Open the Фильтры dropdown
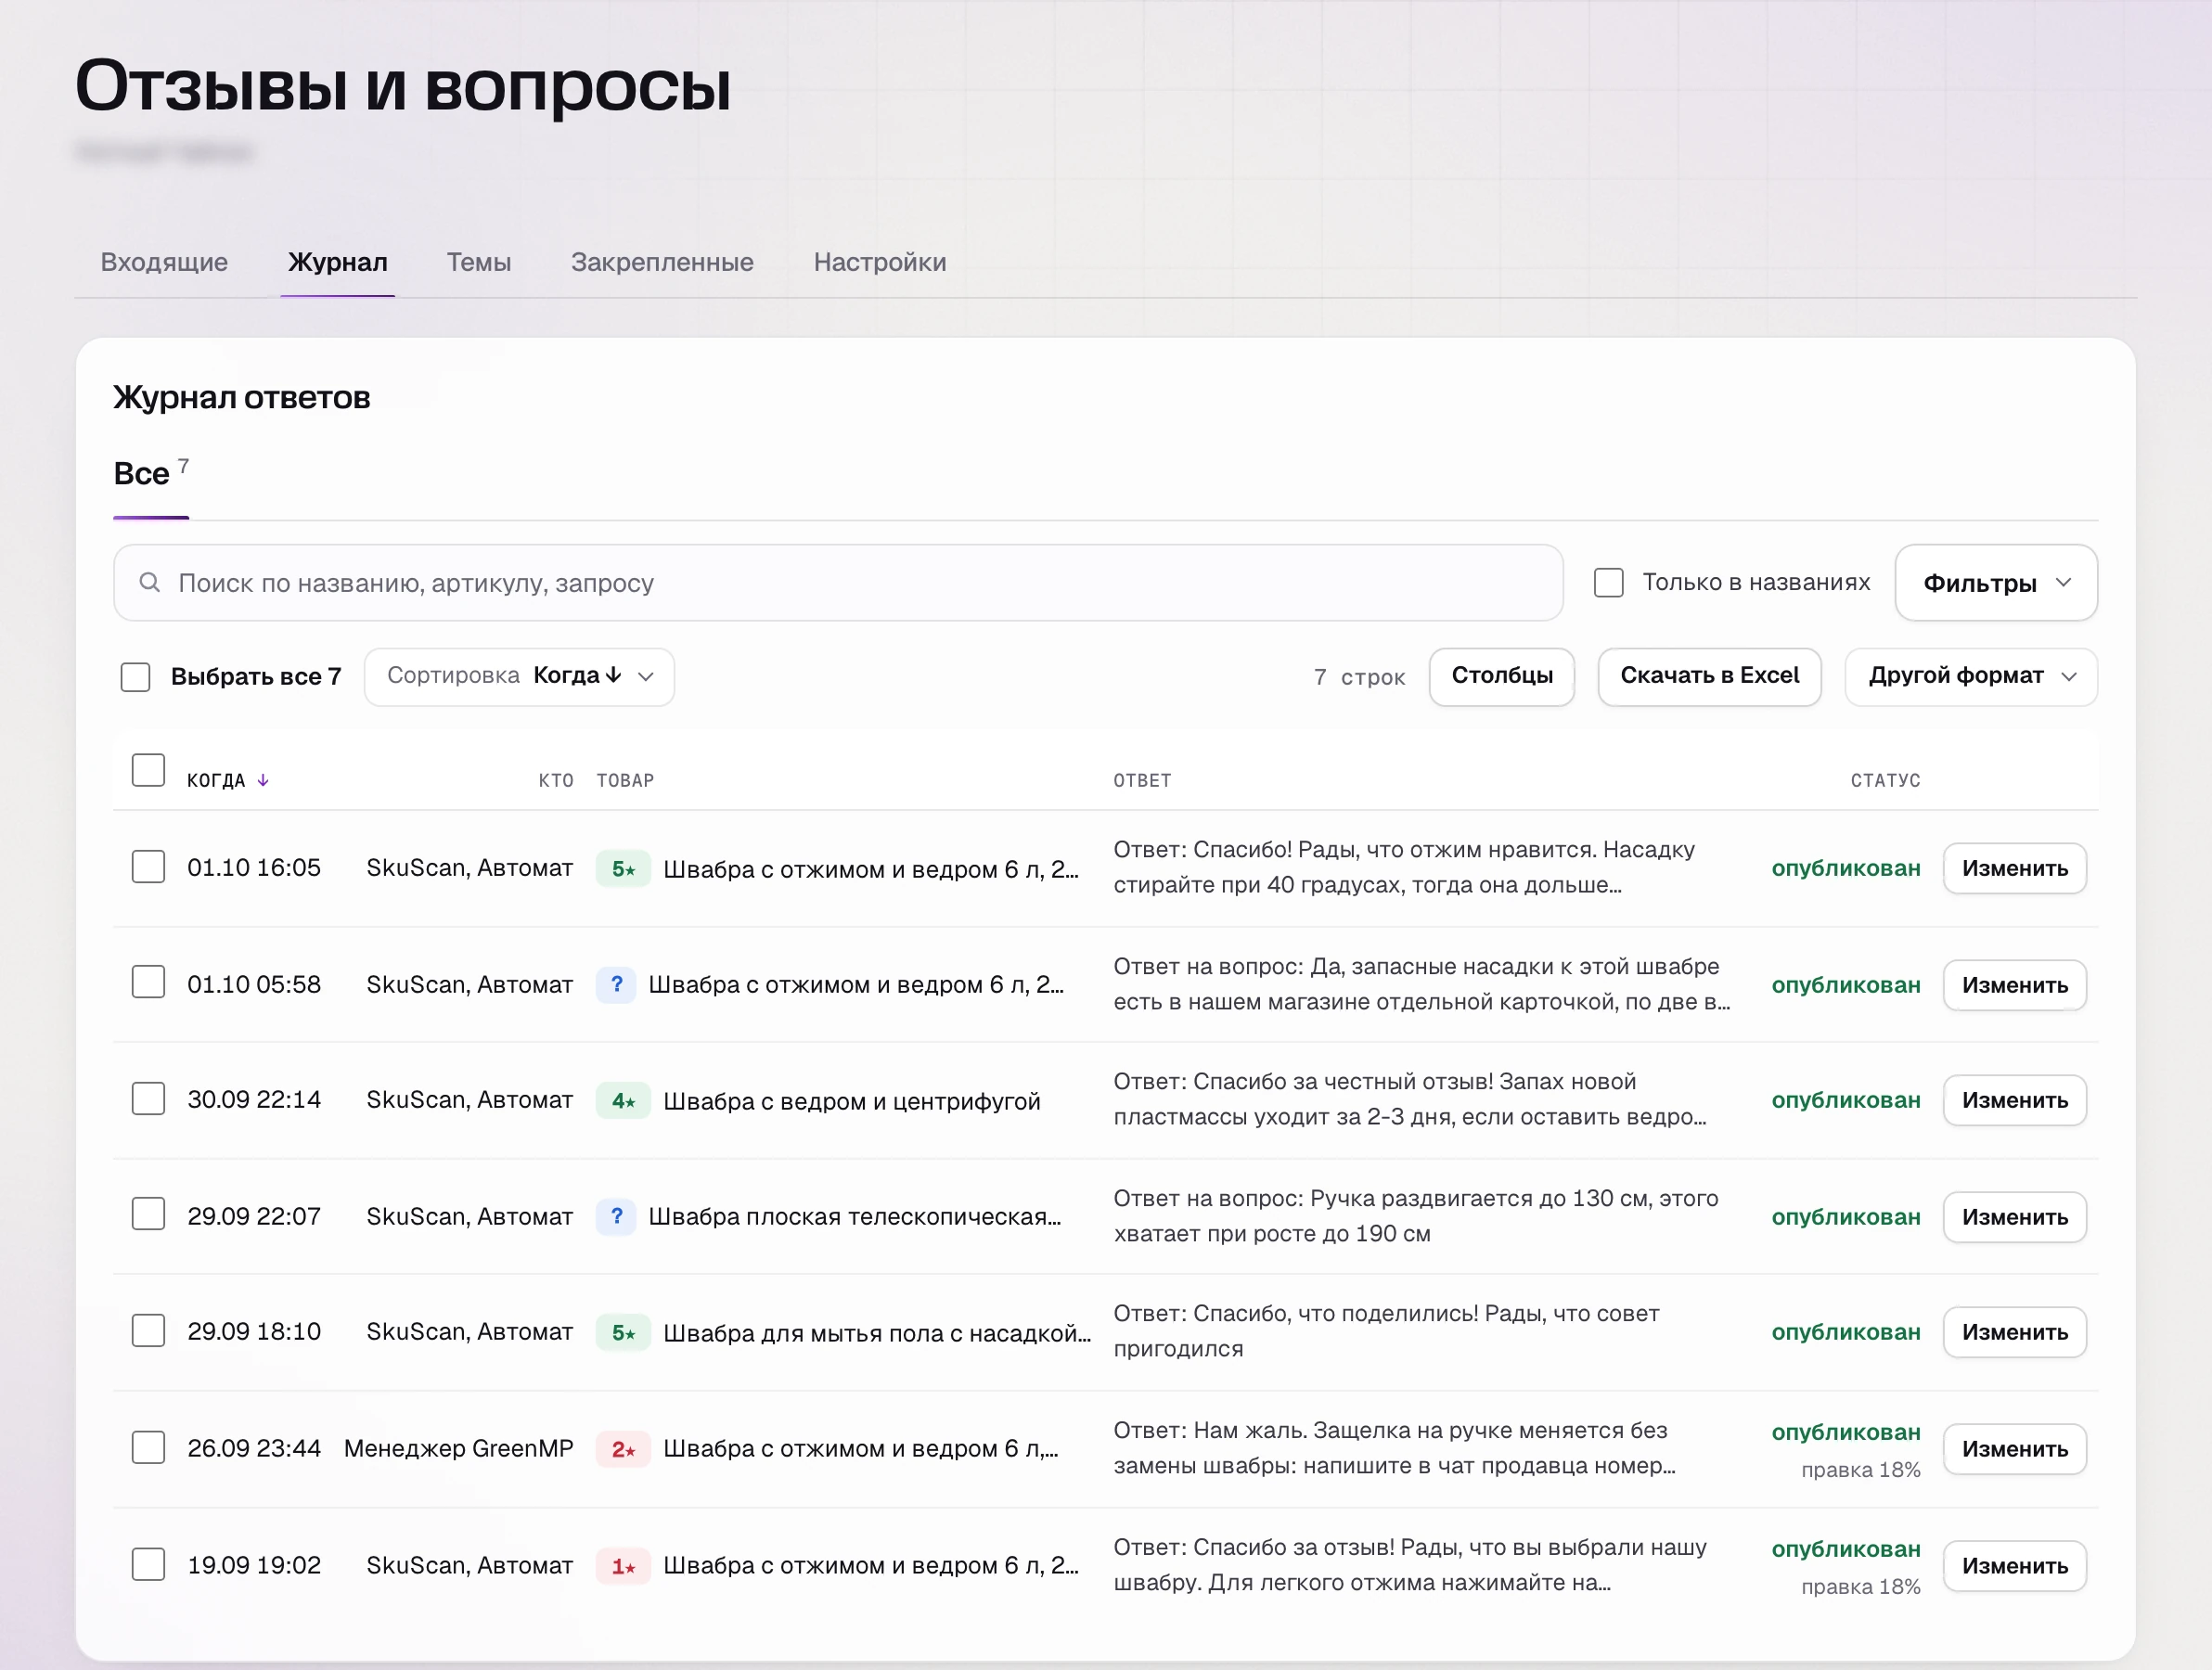Viewport: 2212px width, 1670px height. pyautogui.click(x=1996, y=583)
